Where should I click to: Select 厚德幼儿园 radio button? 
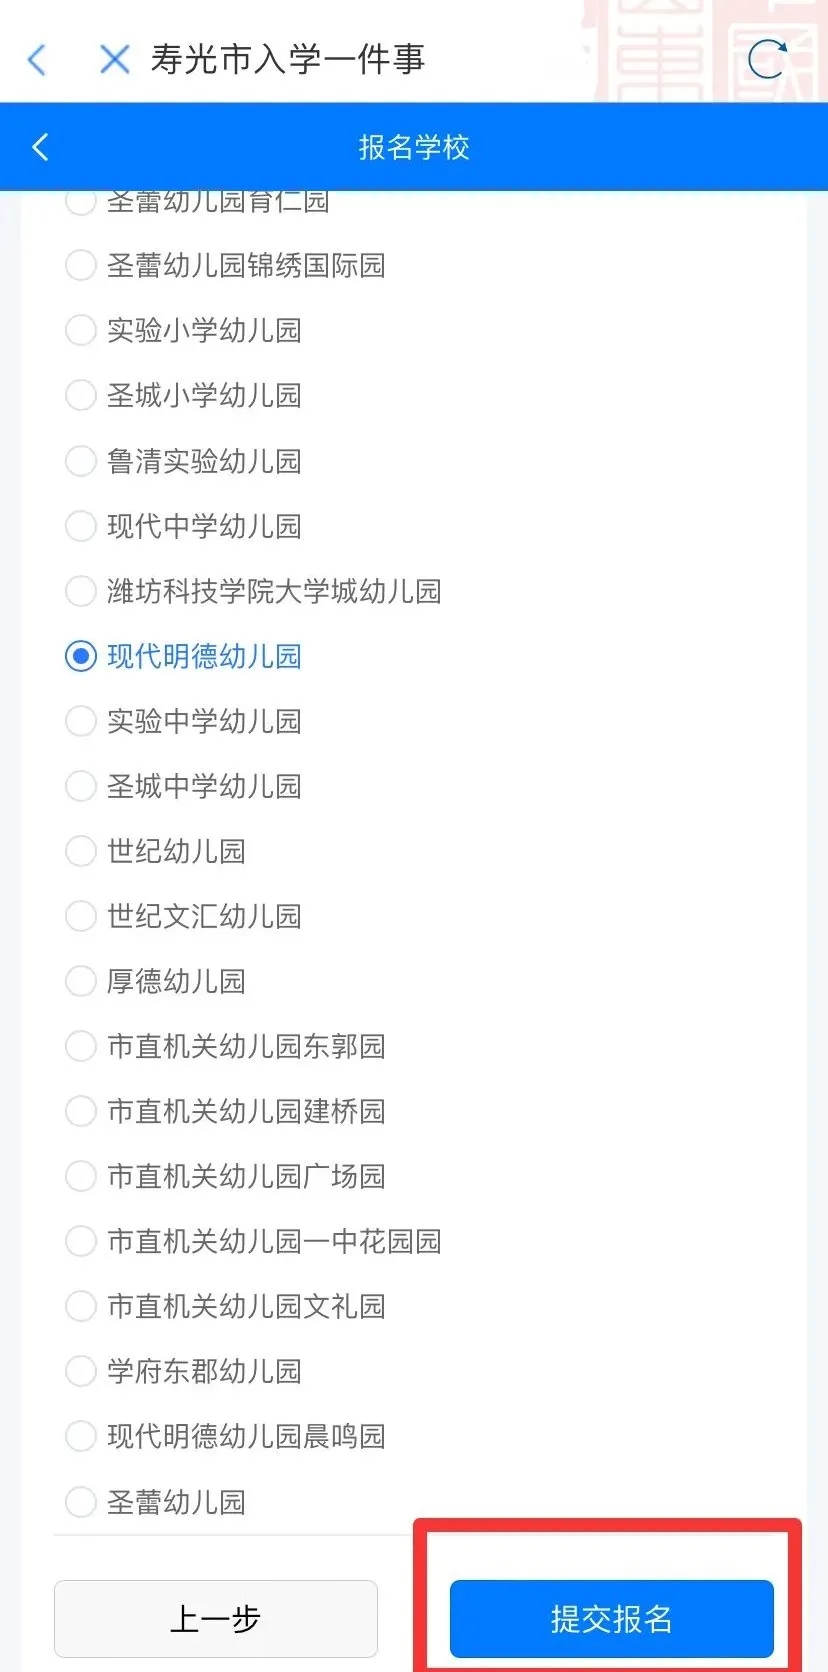coord(80,981)
